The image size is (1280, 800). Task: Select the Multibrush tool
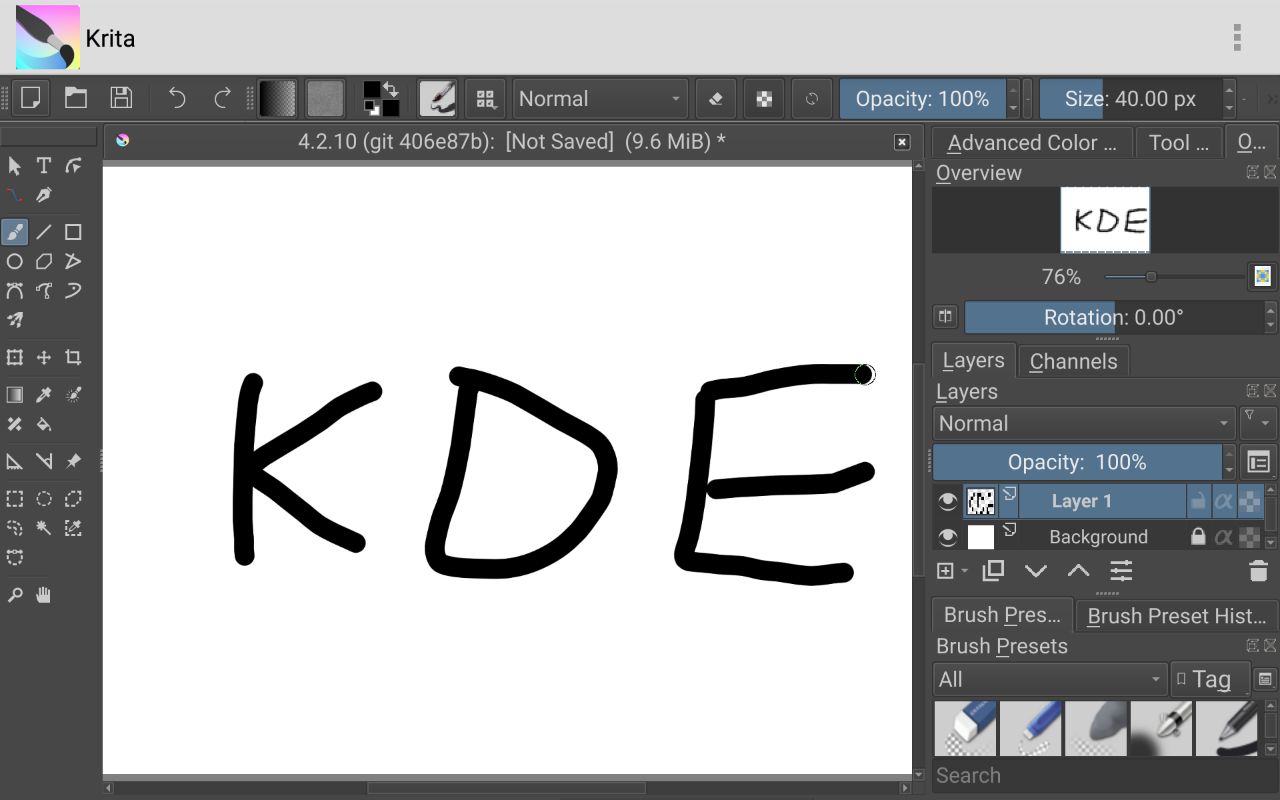(x=15, y=320)
